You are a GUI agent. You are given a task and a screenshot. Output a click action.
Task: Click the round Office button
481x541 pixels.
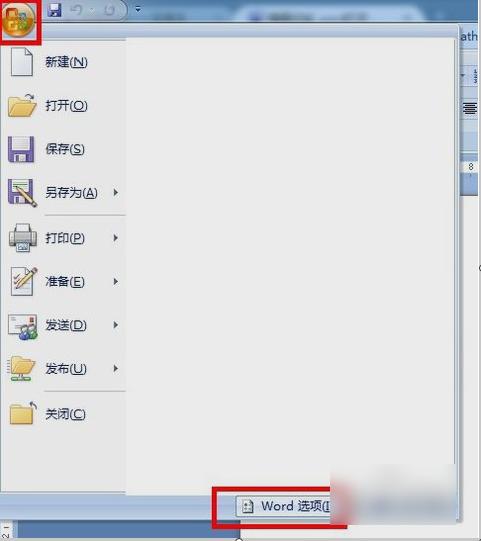pyautogui.click(x=19, y=19)
